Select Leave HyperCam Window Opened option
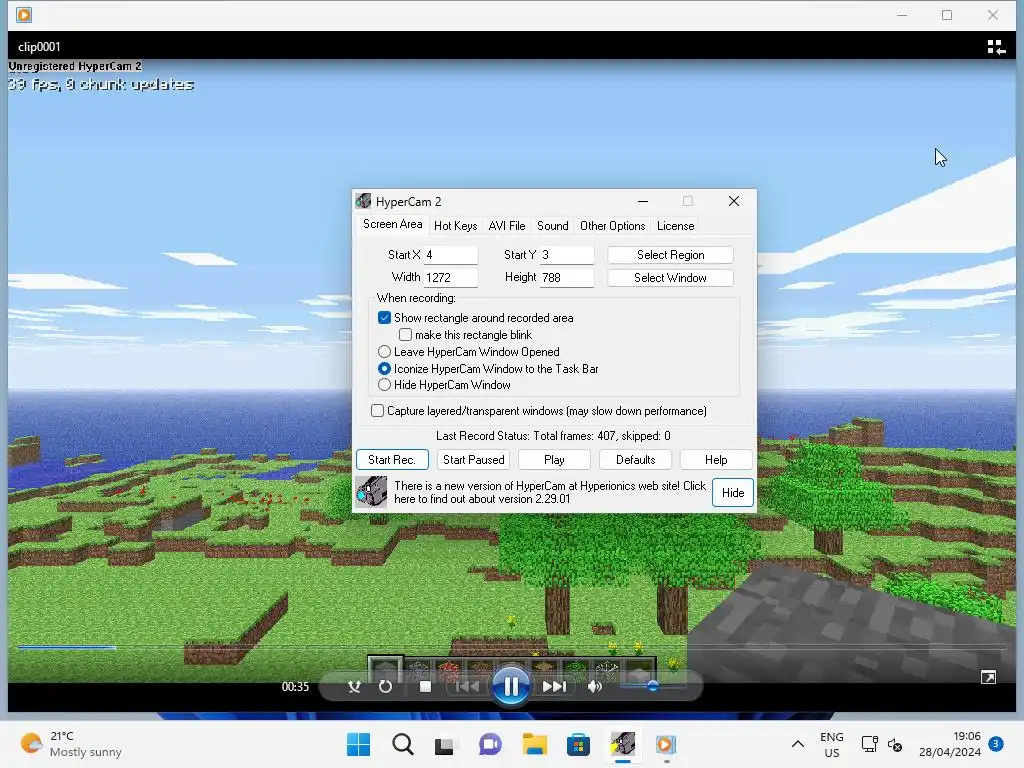The width and height of the screenshot is (1024, 768). [384, 352]
